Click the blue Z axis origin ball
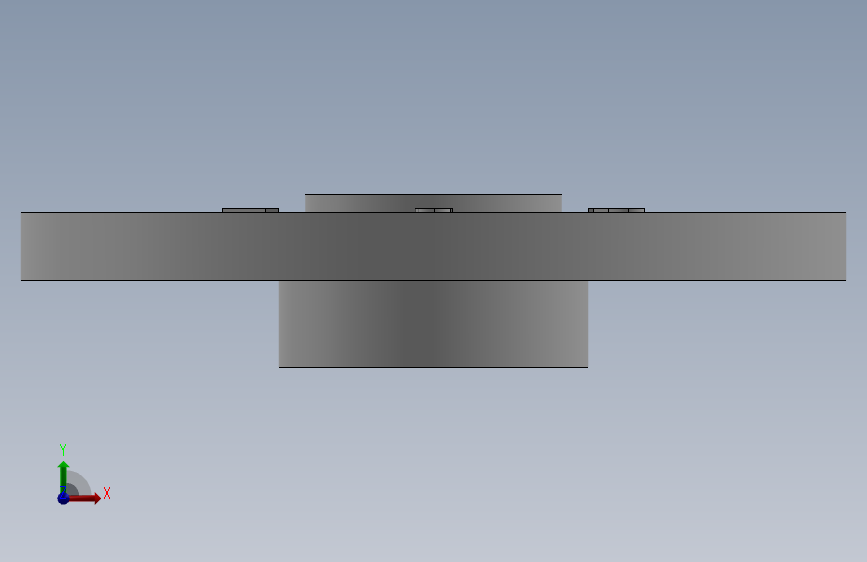Viewport: 867px width, 562px height. (63, 498)
